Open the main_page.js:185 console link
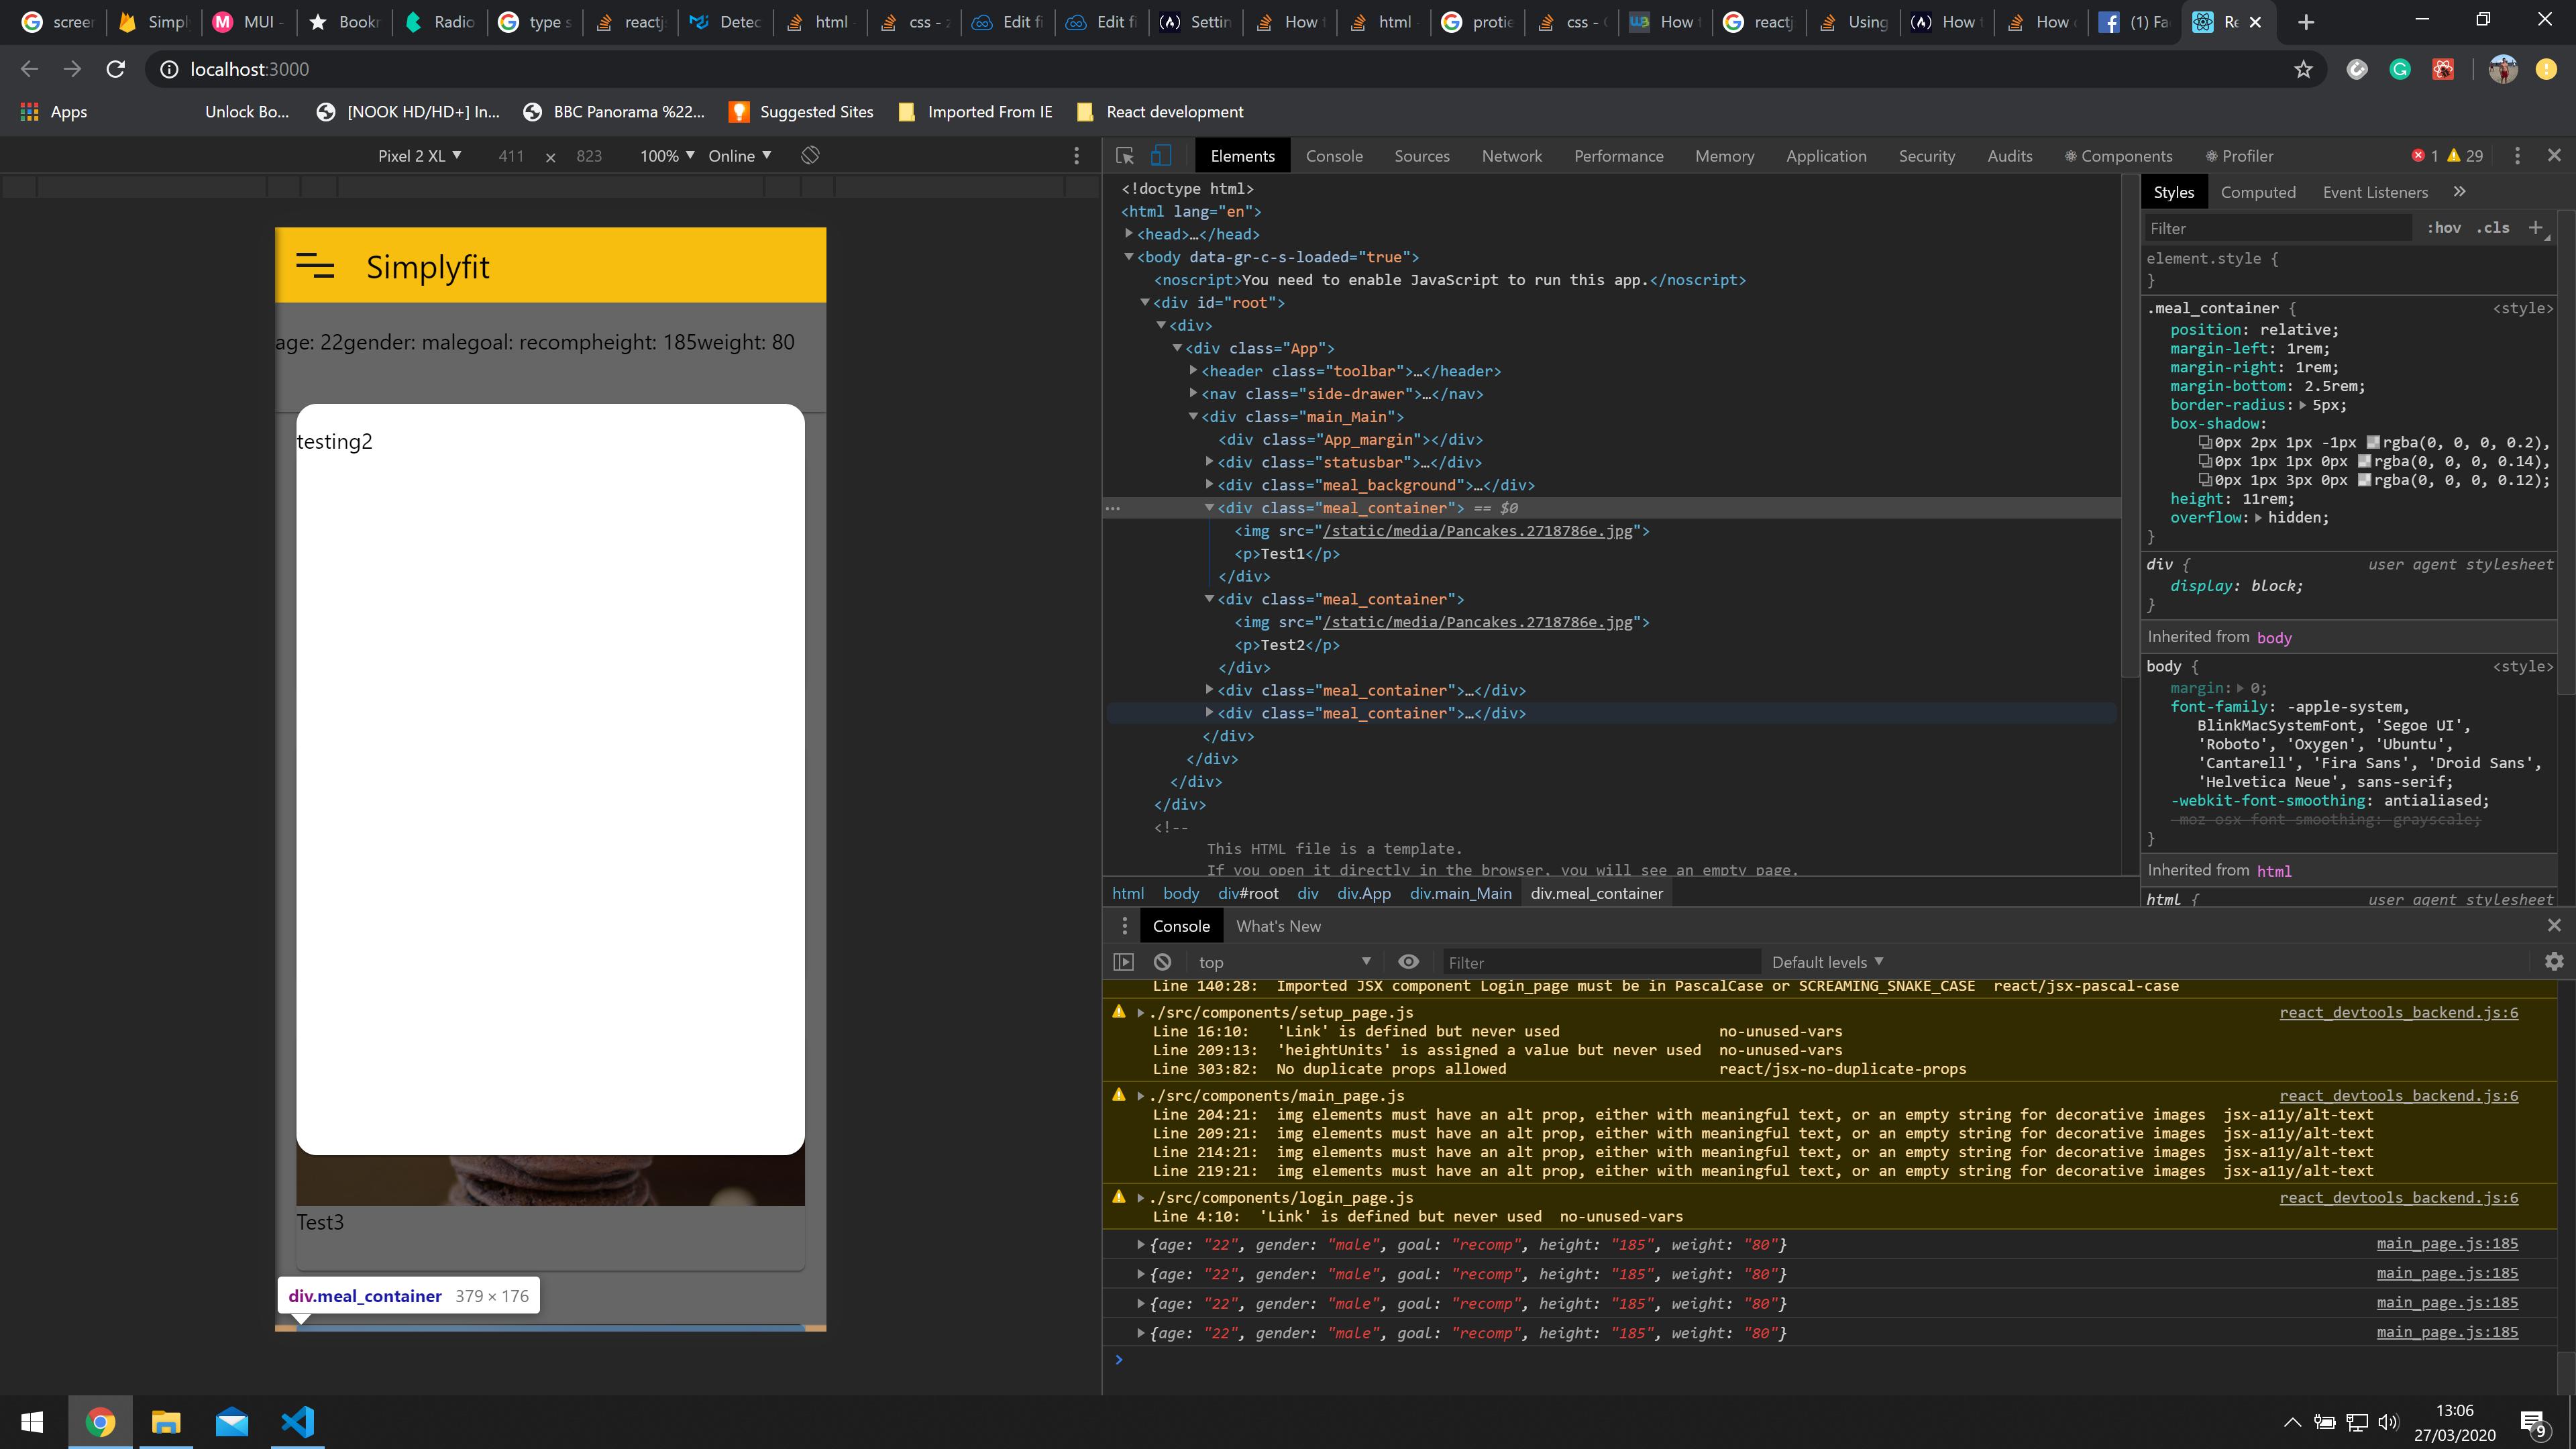This screenshot has width=2576, height=1449. [2447, 1243]
